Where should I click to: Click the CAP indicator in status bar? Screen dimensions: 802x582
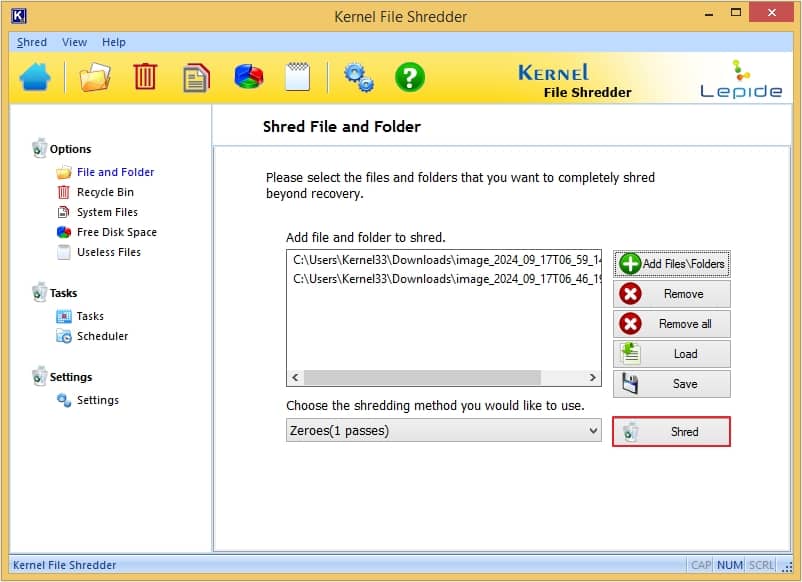[701, 565]
